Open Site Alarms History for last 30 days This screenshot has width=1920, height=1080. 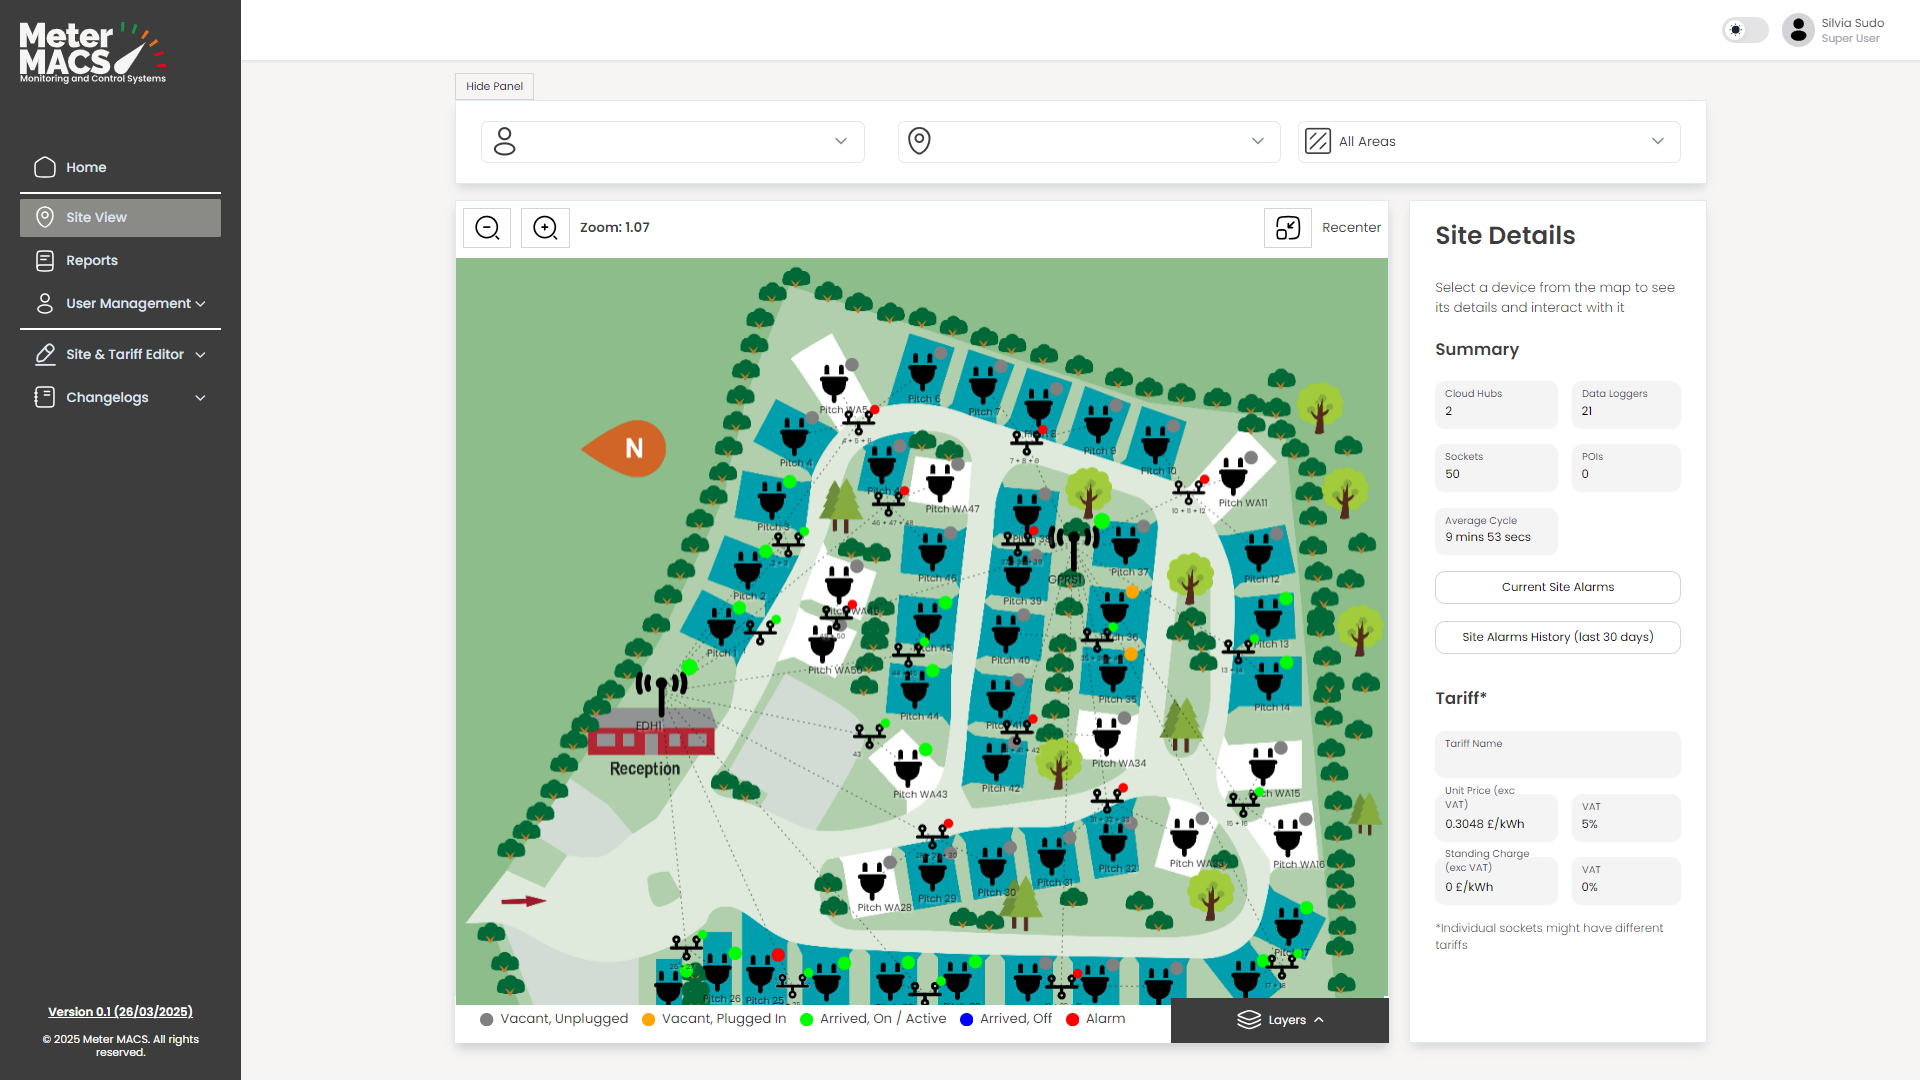(x=1556, y=637)
